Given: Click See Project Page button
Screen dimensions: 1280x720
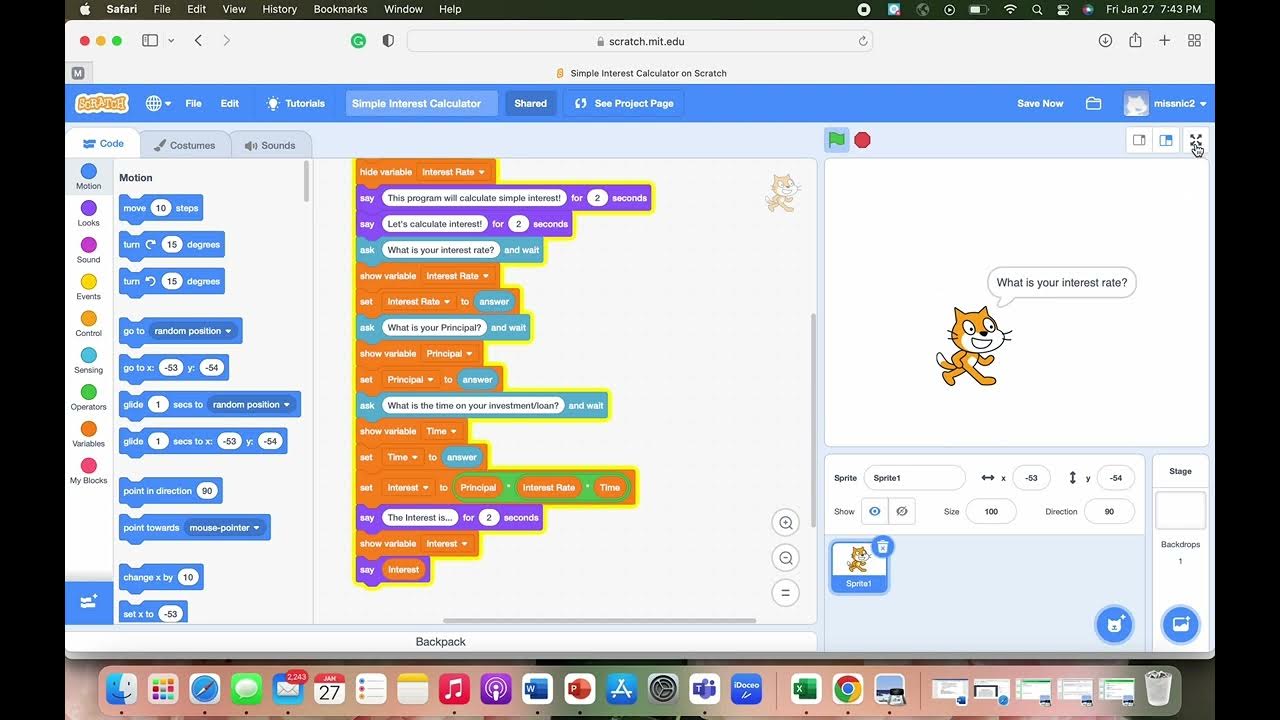Looking at the screenshot, I should pyautogui.click(x=624, y=103).
